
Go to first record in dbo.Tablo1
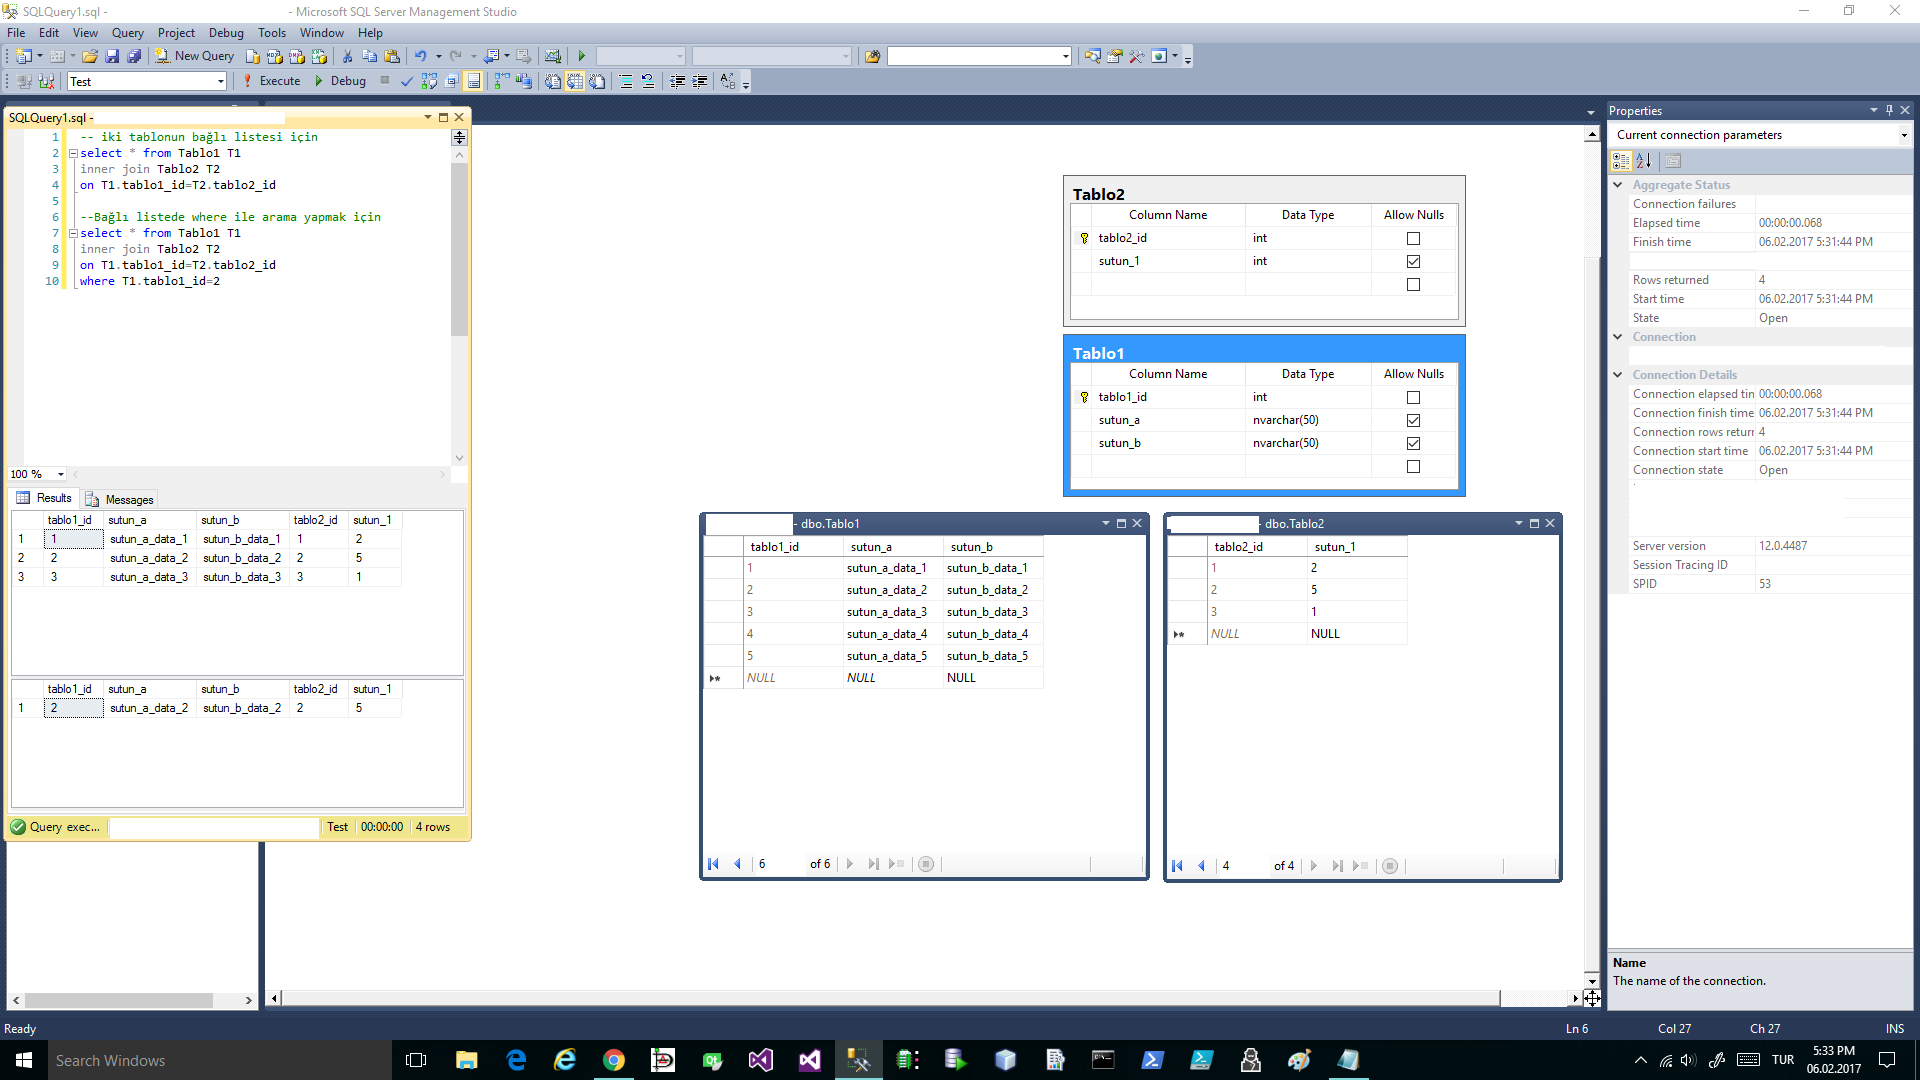click(713, 864)
